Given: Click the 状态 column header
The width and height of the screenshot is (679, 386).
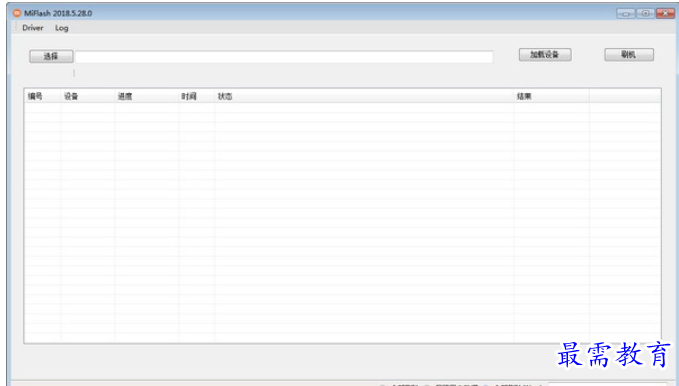Looking at the screenshot, I should [x=364, y=96].
